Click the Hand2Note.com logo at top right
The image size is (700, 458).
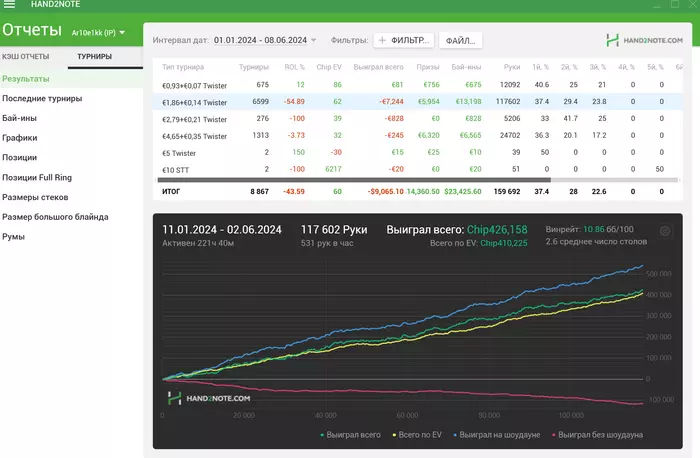644,40
